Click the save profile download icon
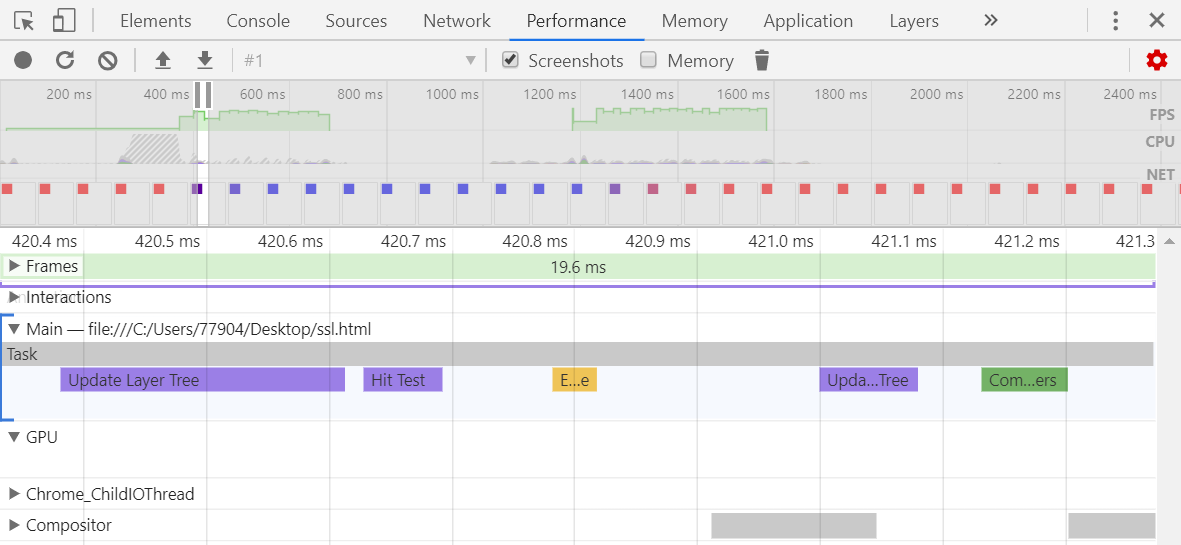 tap(205, 61)
